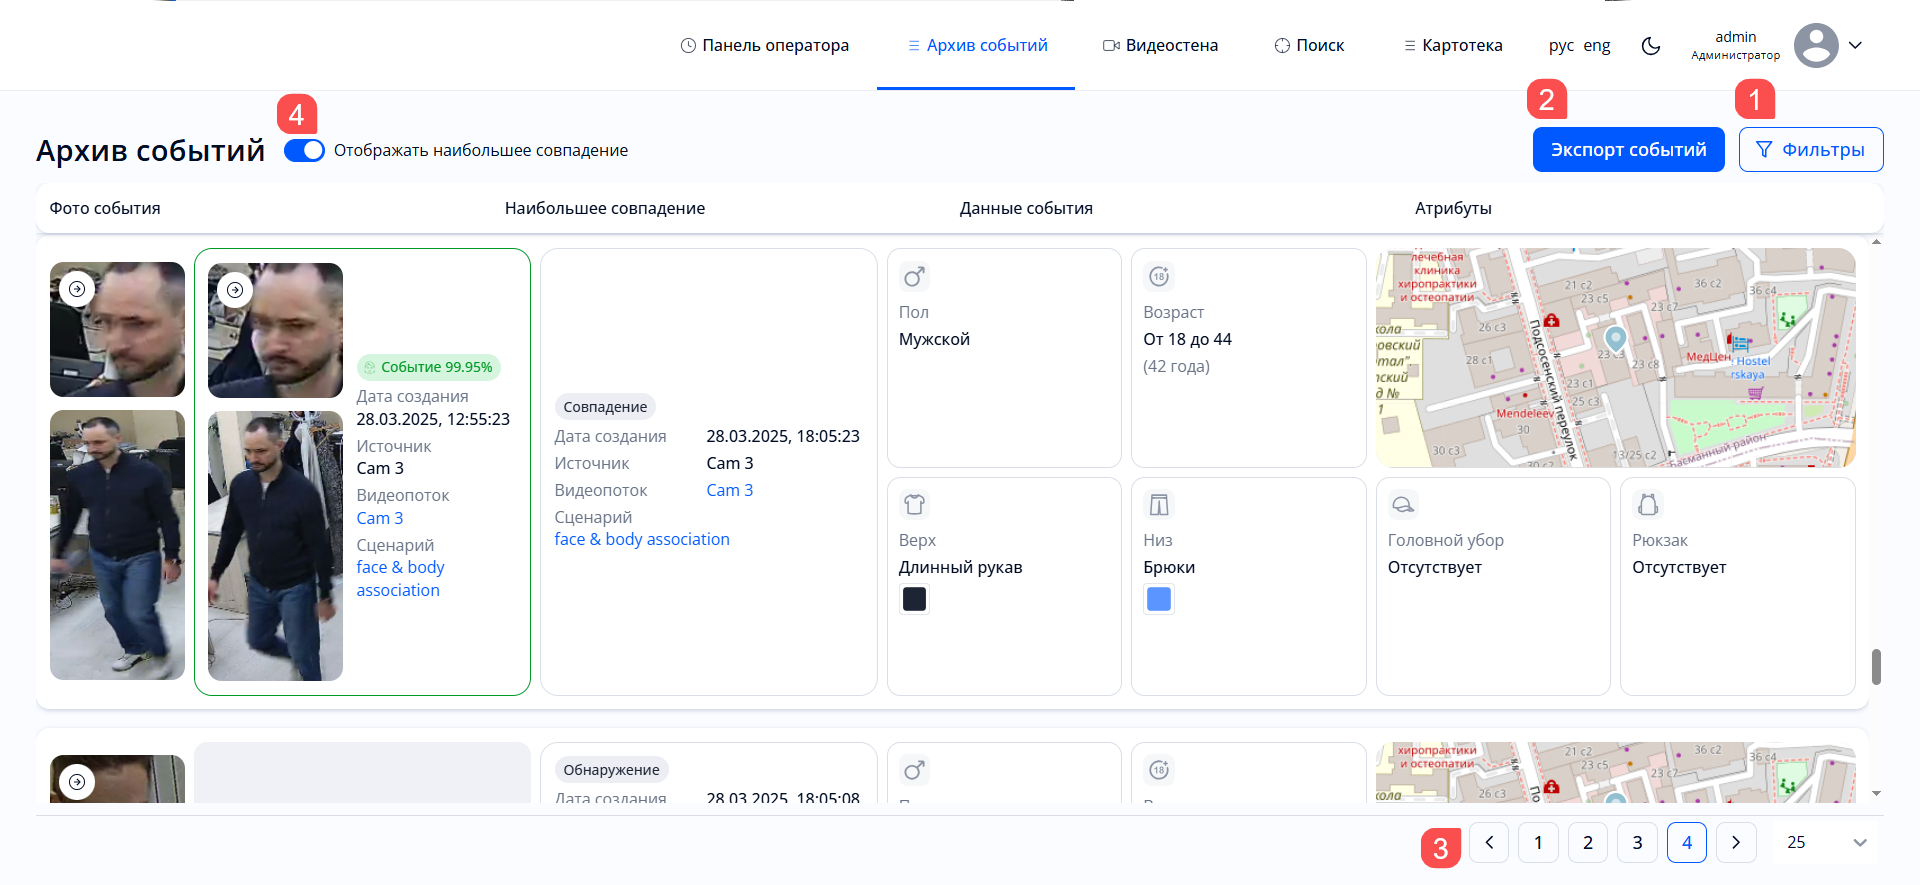The height and width of the screenshot is (885, 1920).
Task: Expand the admin account dropdown chevron
Action: [1856, 46]
